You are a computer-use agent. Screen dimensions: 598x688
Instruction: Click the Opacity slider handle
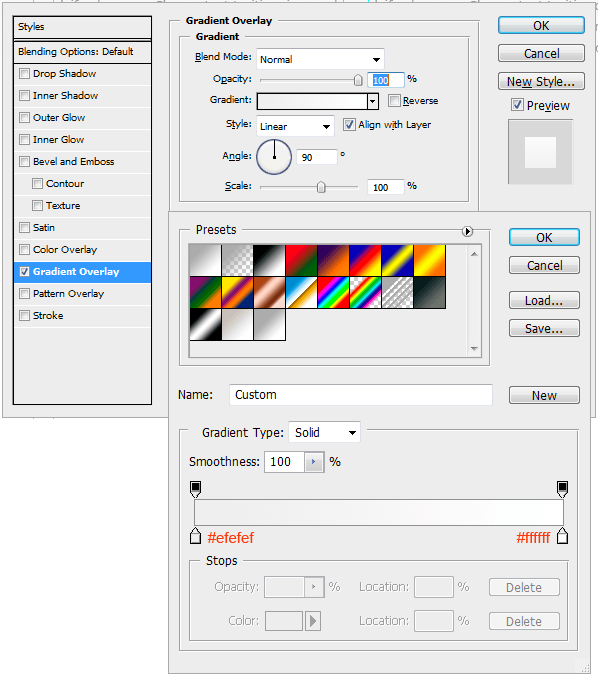tap(358, 80)
